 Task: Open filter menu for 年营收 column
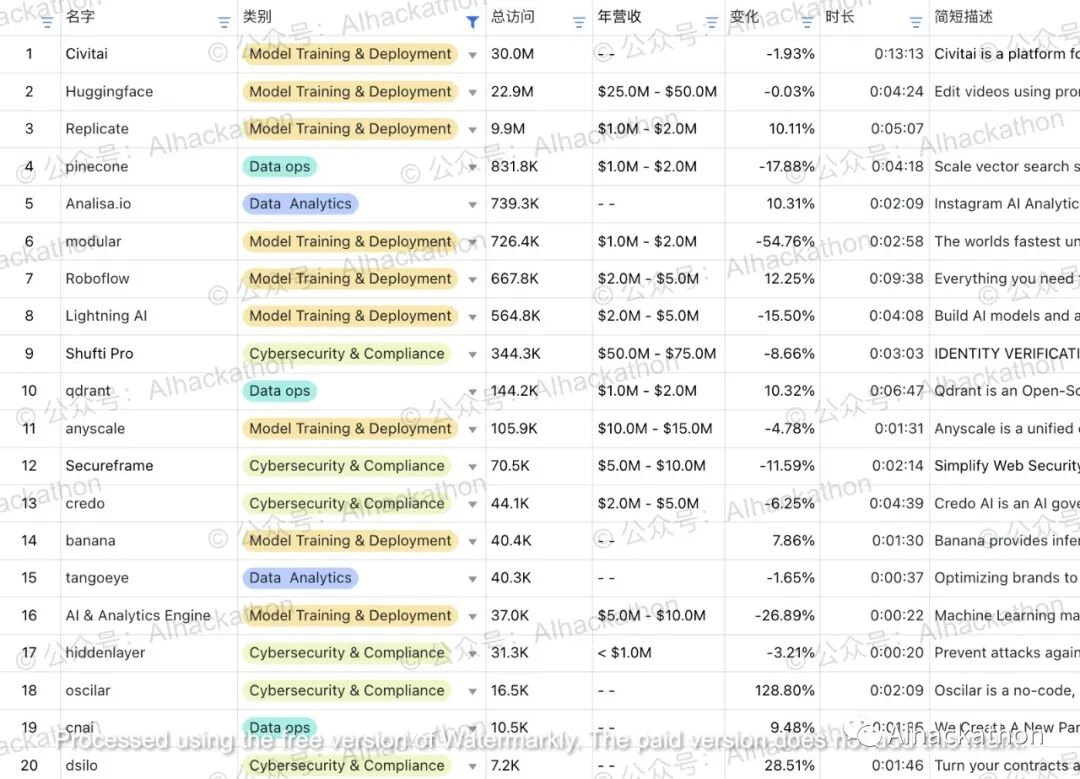[712, 23]
